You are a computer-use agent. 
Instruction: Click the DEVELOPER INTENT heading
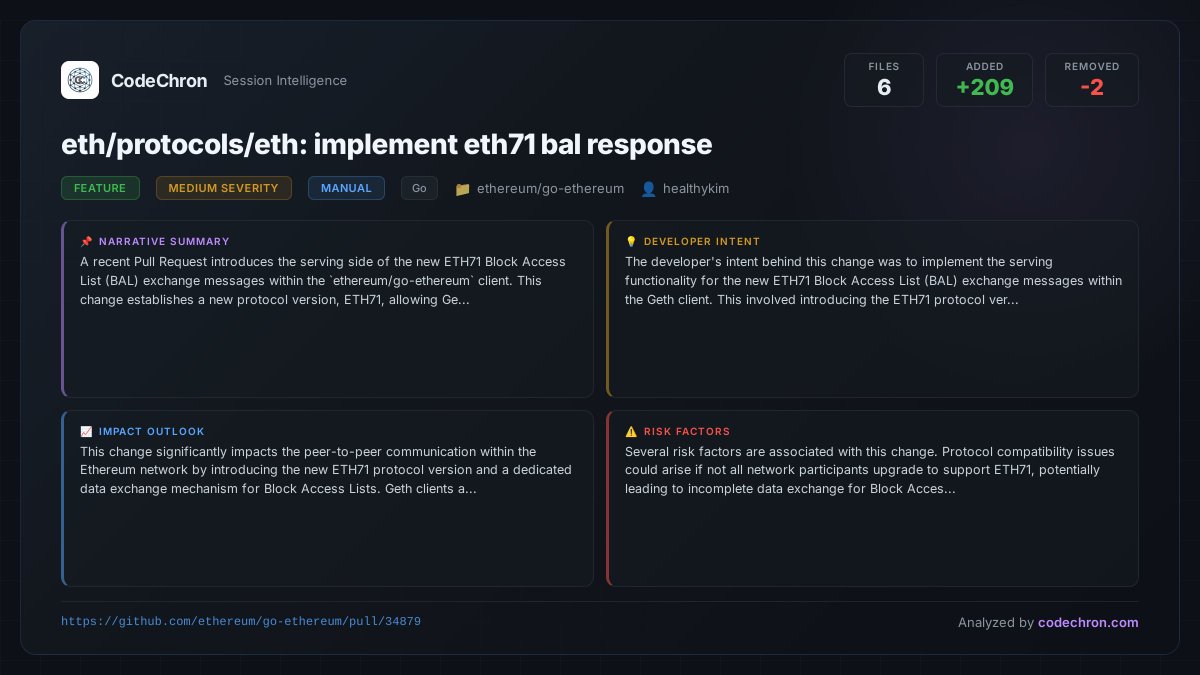point(702,241)
